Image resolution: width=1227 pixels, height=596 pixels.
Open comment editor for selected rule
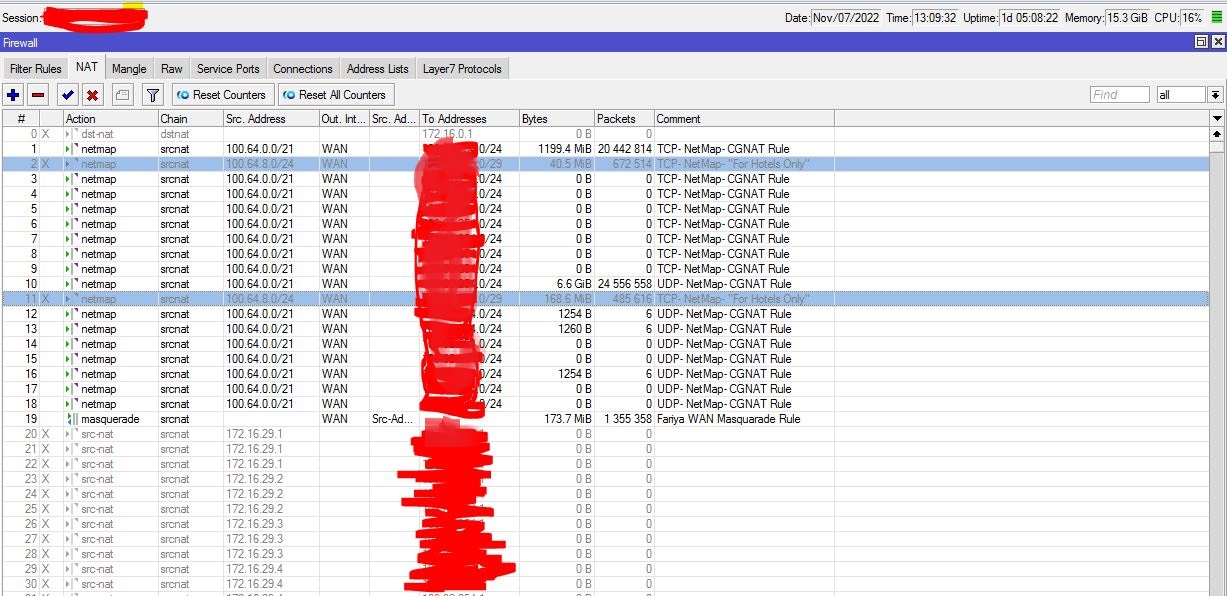121,94
